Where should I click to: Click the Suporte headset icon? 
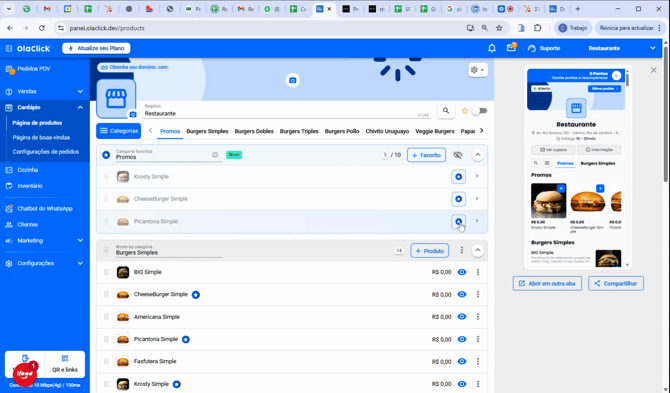click(x=532, y=48)
